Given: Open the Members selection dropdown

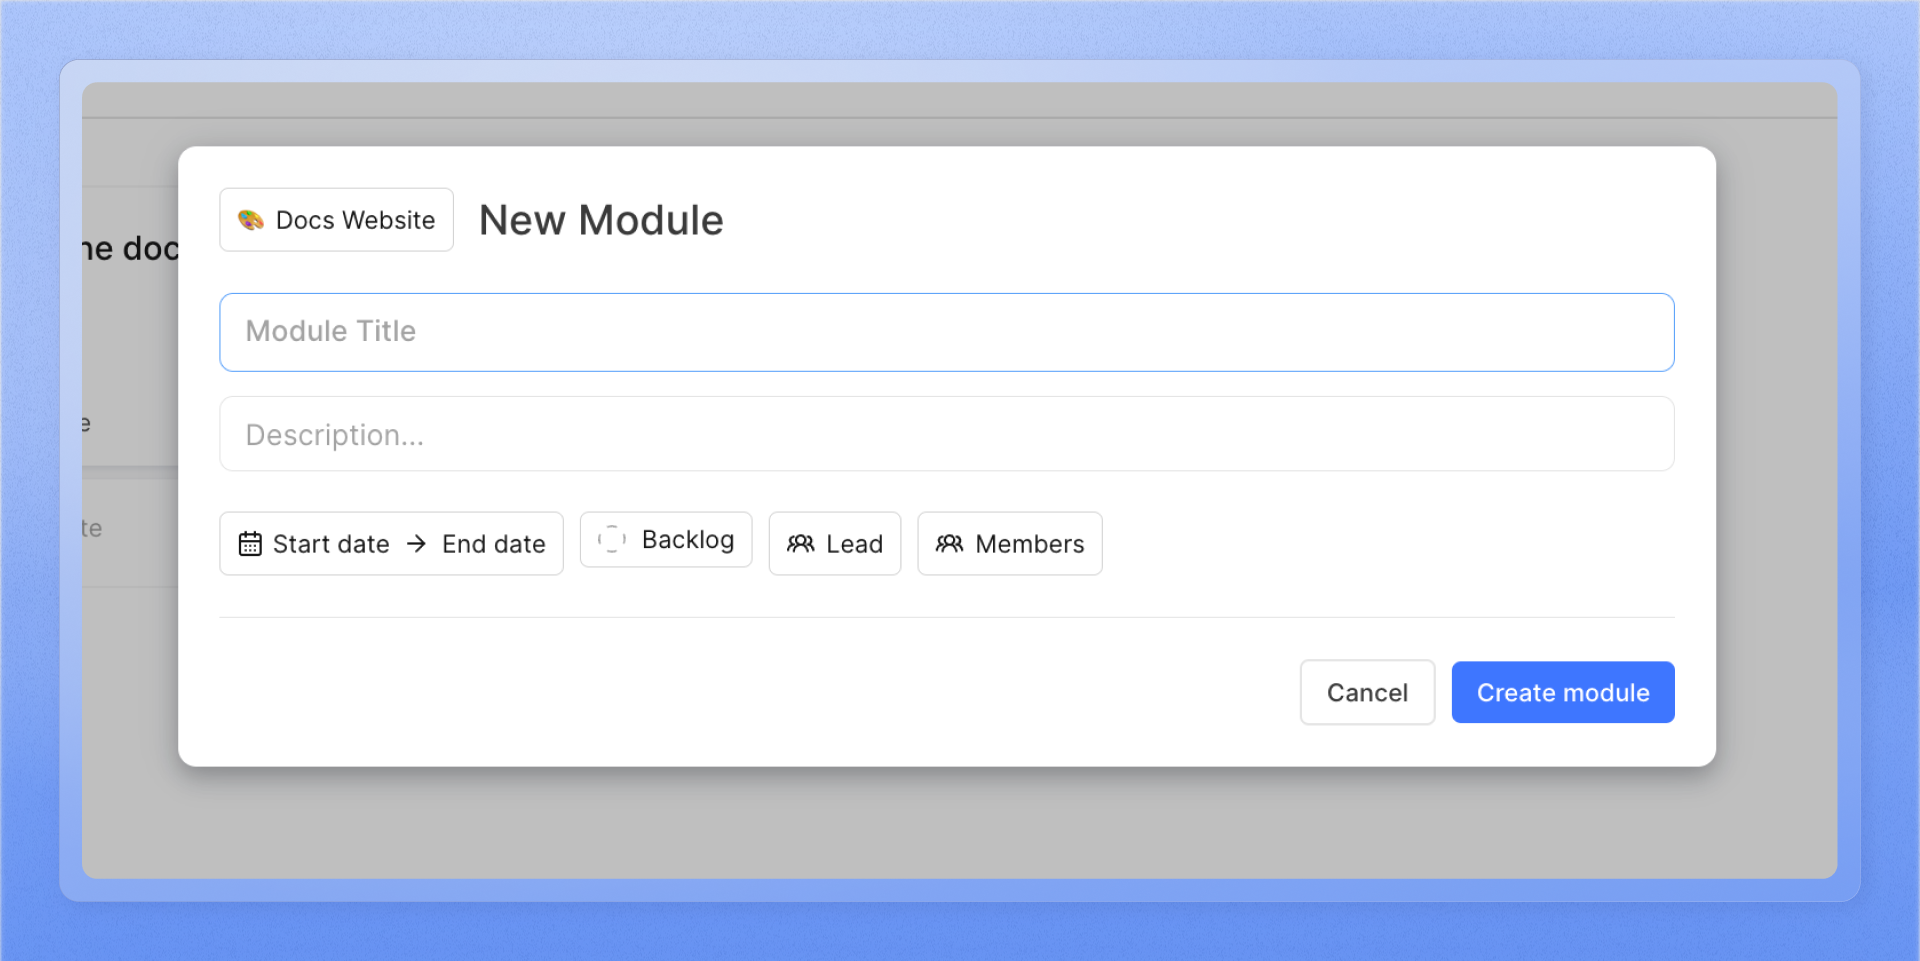Looking at the screenshot, I should 1010,544.
